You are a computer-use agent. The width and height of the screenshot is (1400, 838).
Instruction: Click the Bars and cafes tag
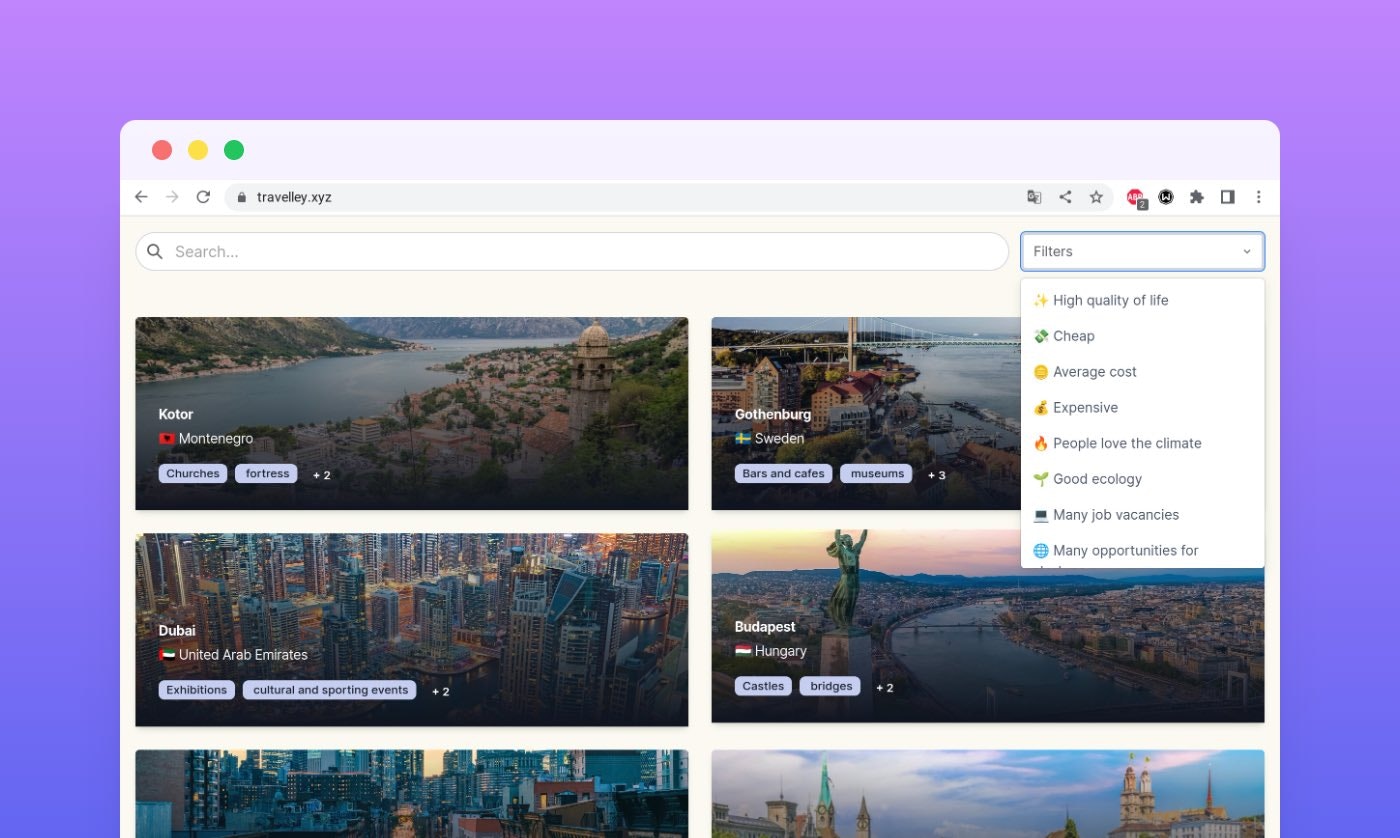784,474
